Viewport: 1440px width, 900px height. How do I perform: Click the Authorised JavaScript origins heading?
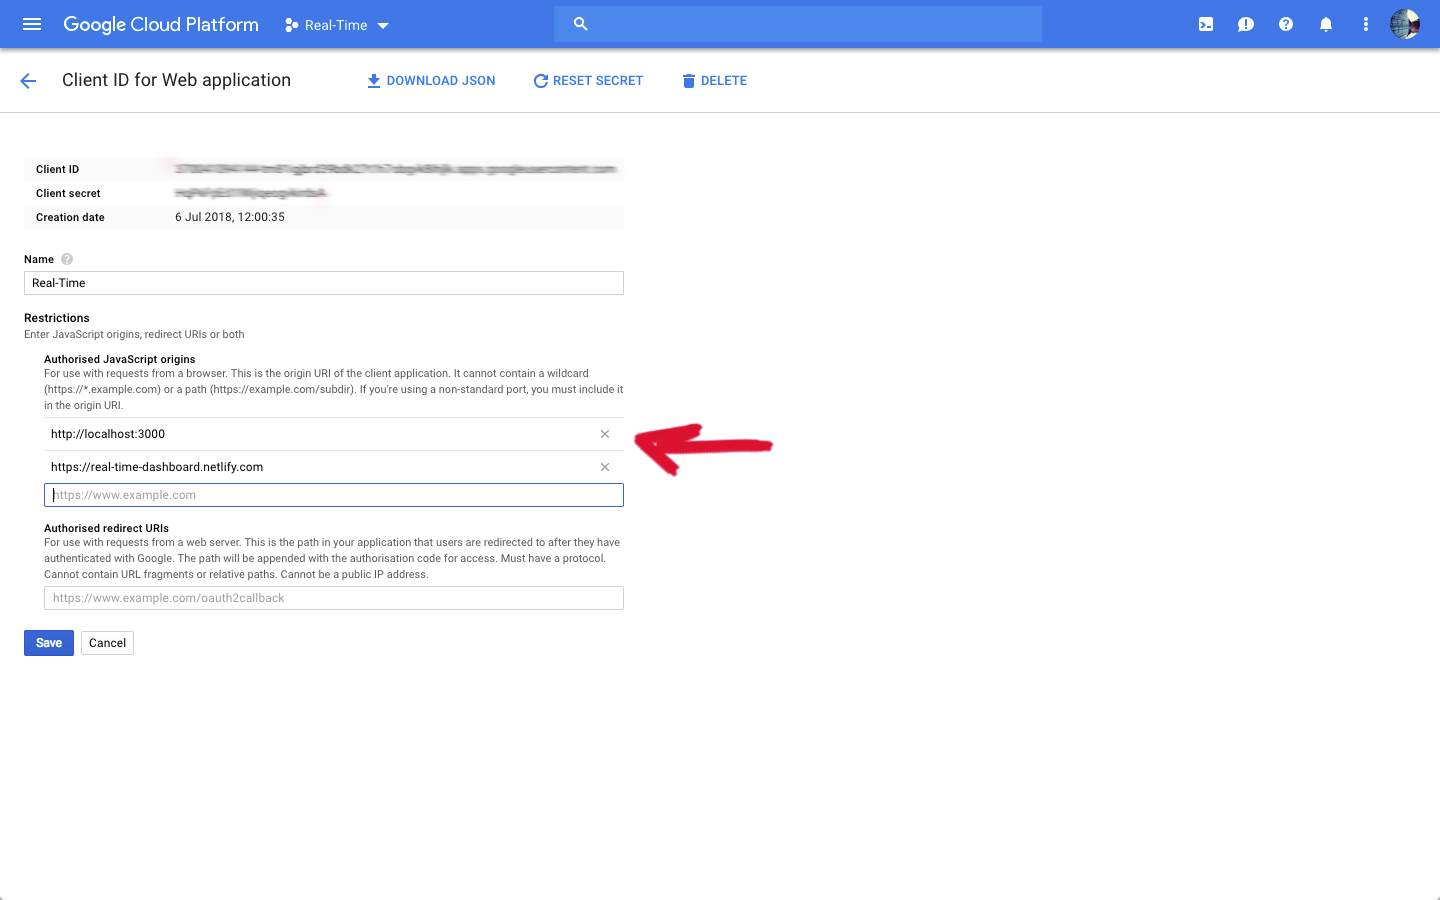pos(120,359)
